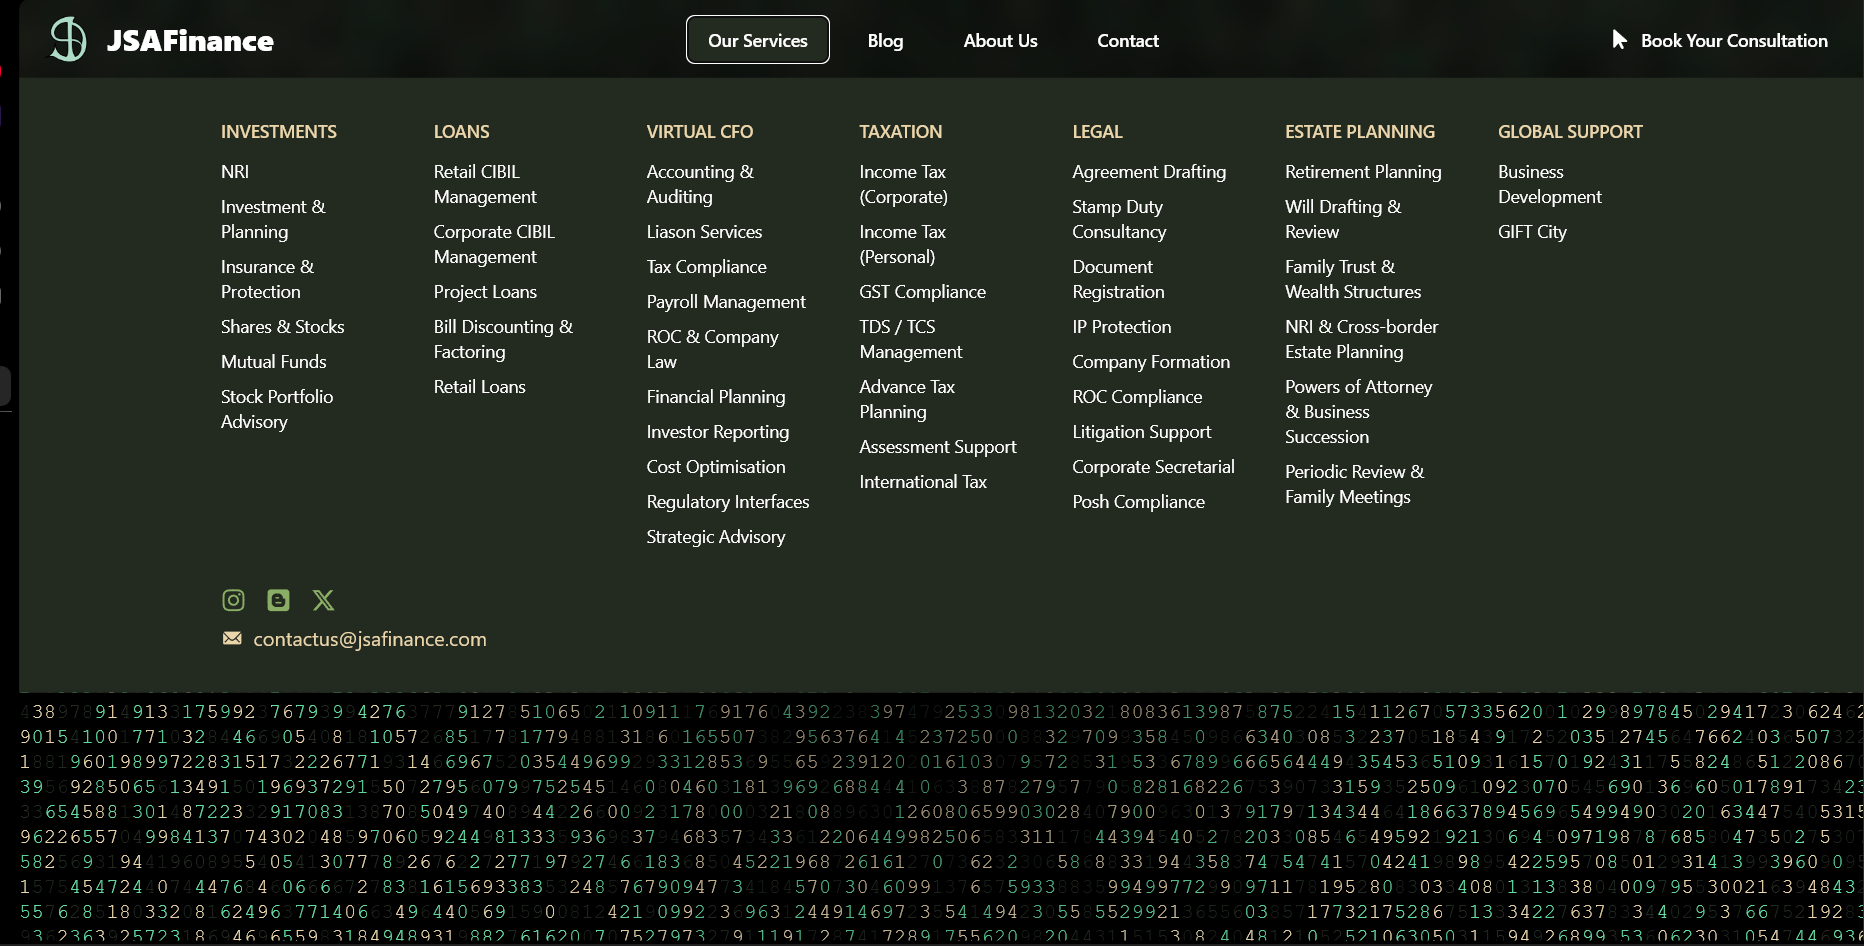Open contactus@jsafinance.com email link
1864x946 pixels.
click(x=369, y=640)
